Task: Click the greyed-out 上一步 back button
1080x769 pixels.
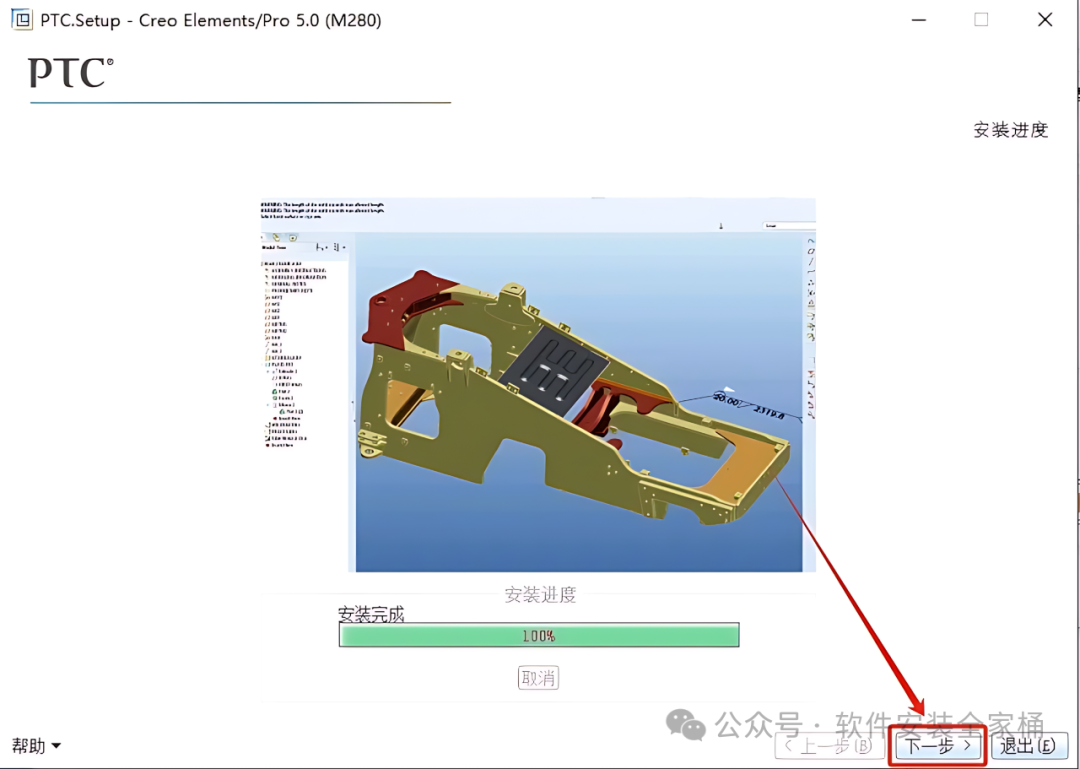Action: tap(830, 746)
